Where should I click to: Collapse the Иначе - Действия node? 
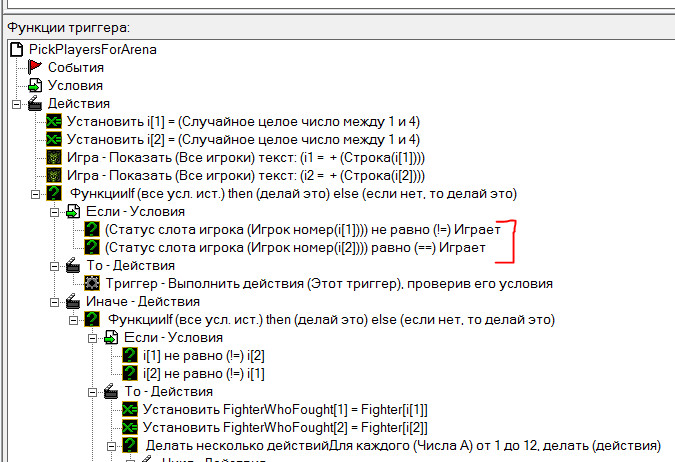(x=54, y=302)
